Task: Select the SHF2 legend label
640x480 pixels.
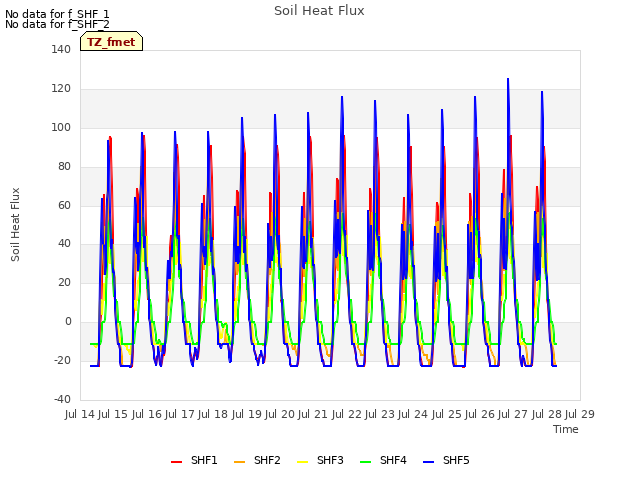Action: coord(267,460)
